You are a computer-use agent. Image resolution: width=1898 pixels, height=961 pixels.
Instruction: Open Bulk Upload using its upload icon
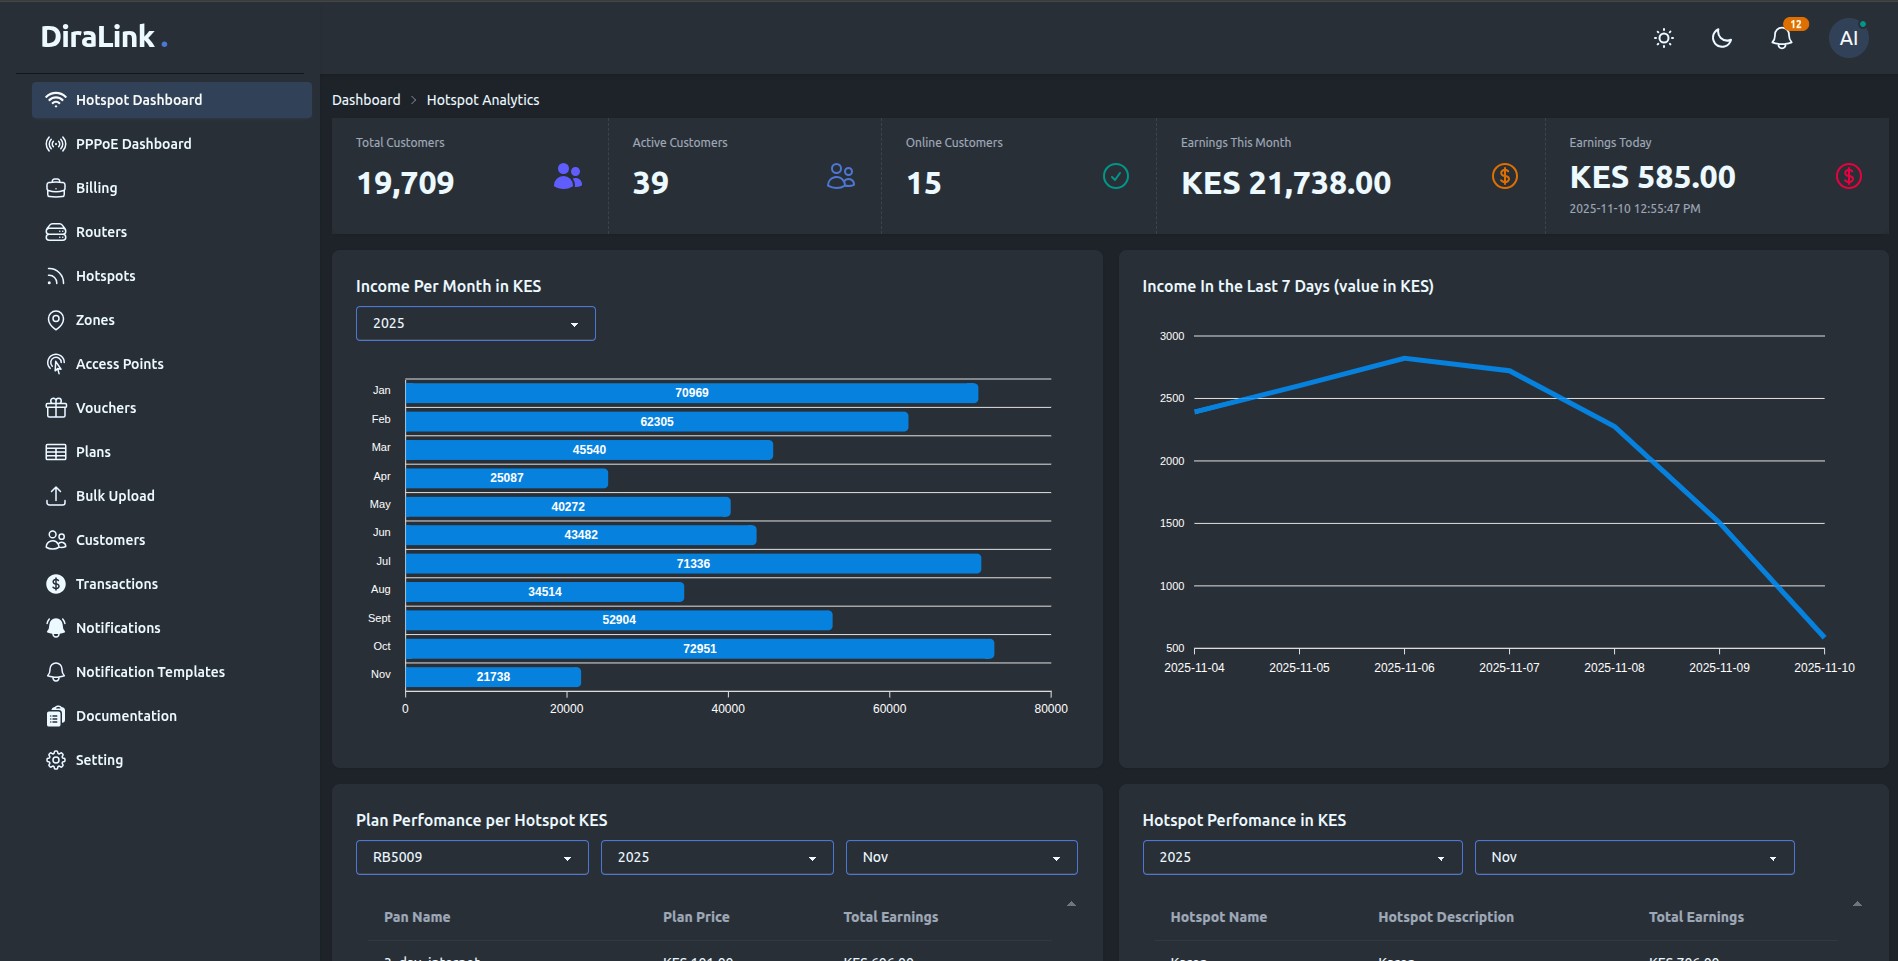click(x=56, y=495)
